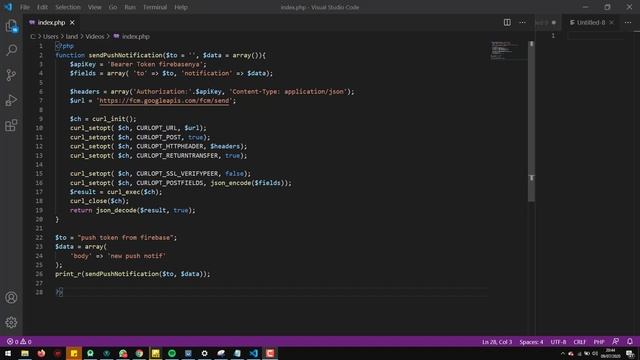
Task: Open the Spotify icon on the taskbar
Action: pyautogui.click(x=172, y=353)
